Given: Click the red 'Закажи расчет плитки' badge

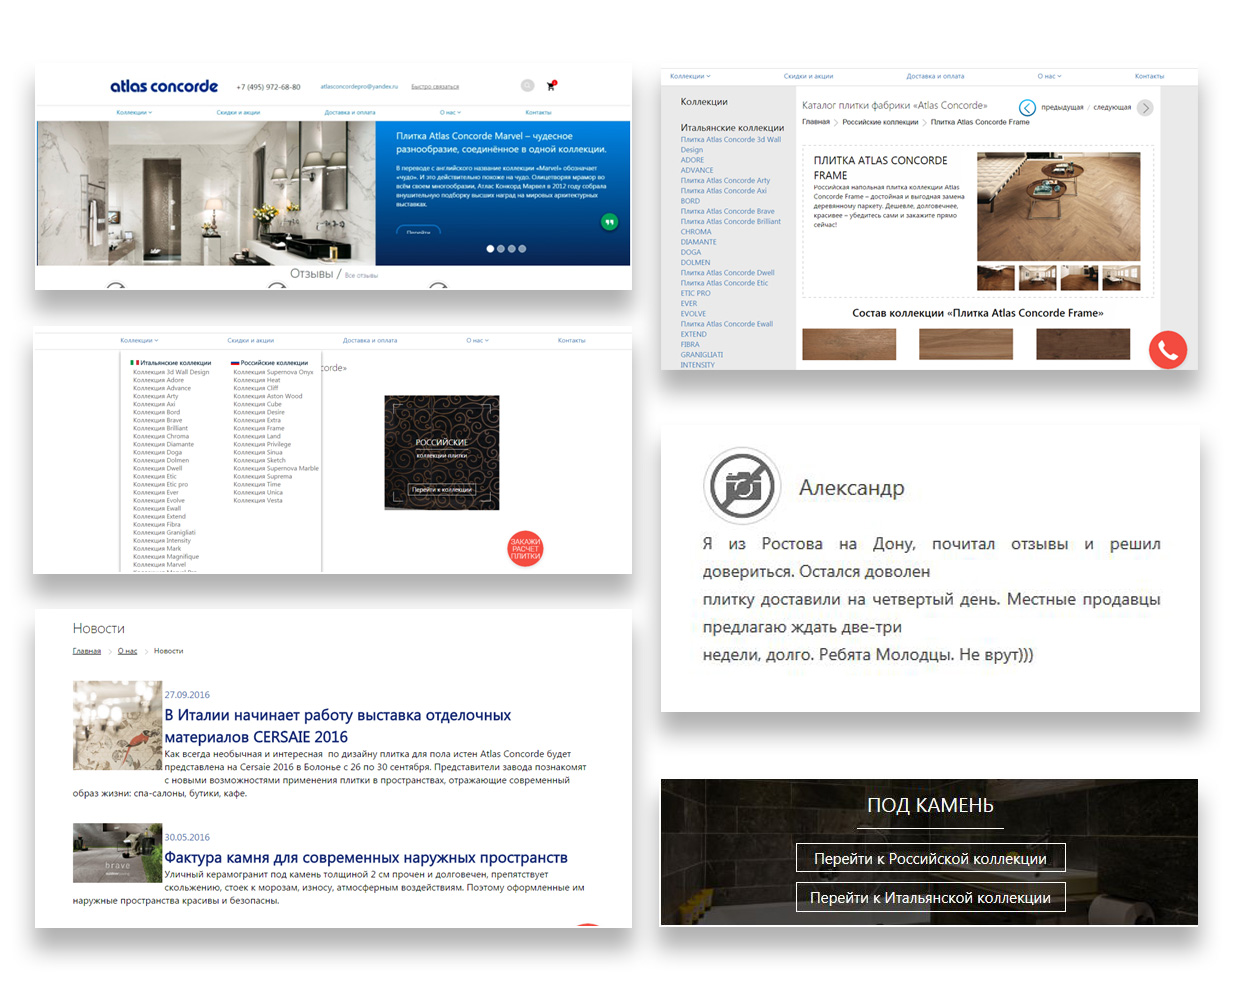Looking at the screenshot, I should (525, 549).
